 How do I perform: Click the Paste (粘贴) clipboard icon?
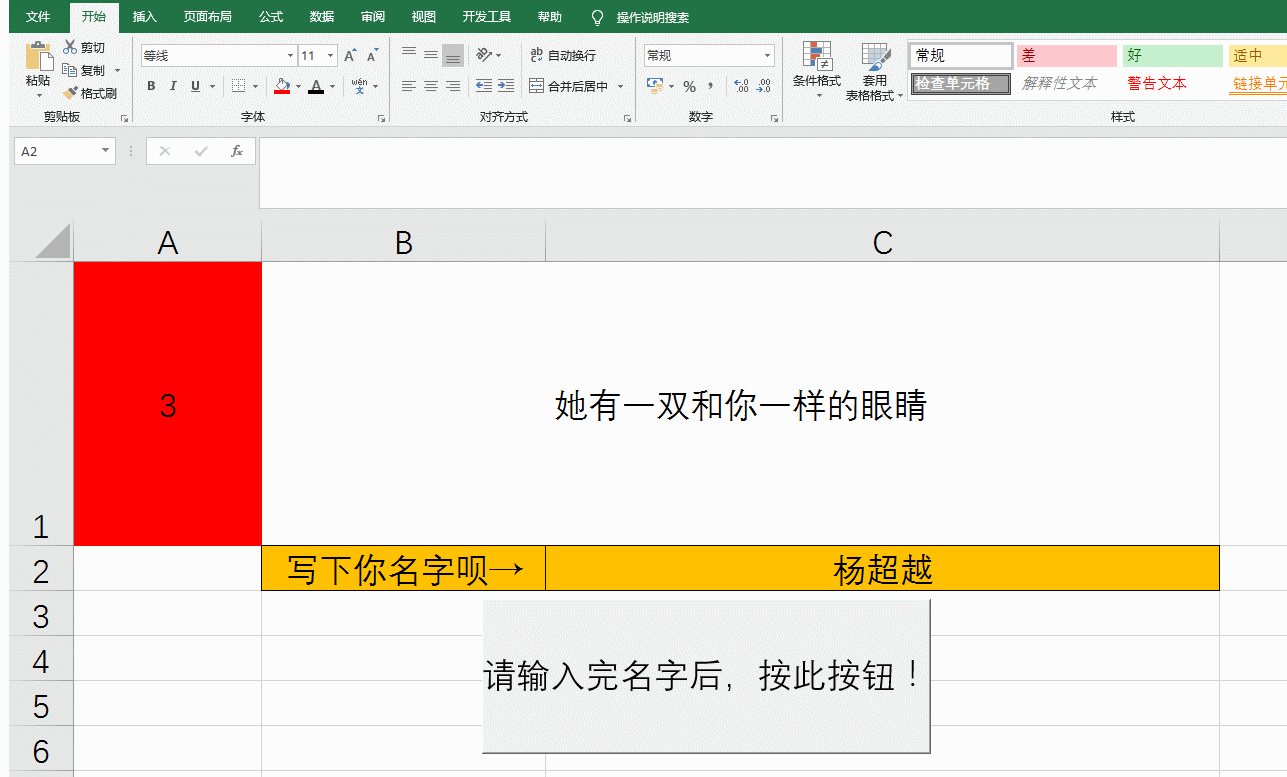(x=38, y=56)
